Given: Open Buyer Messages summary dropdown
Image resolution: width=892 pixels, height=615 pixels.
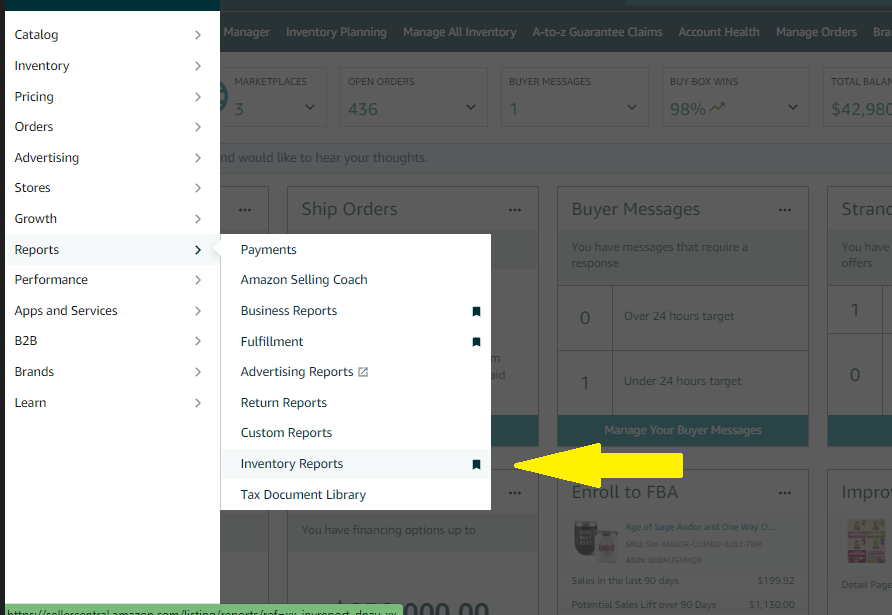Looking at the screenshot, I should (x=632, y=107).
